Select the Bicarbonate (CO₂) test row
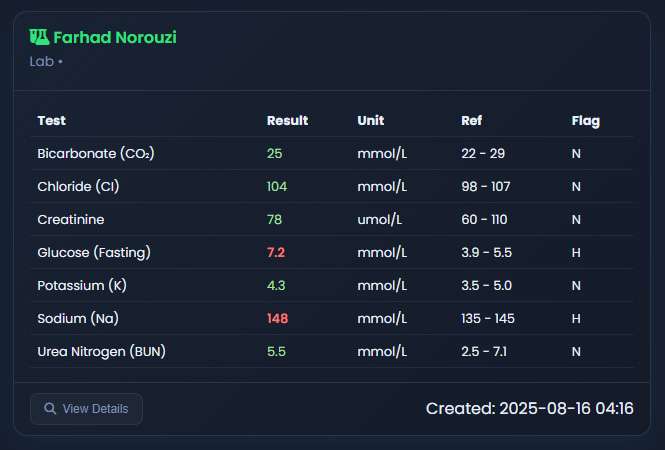 tap(95, 154)
